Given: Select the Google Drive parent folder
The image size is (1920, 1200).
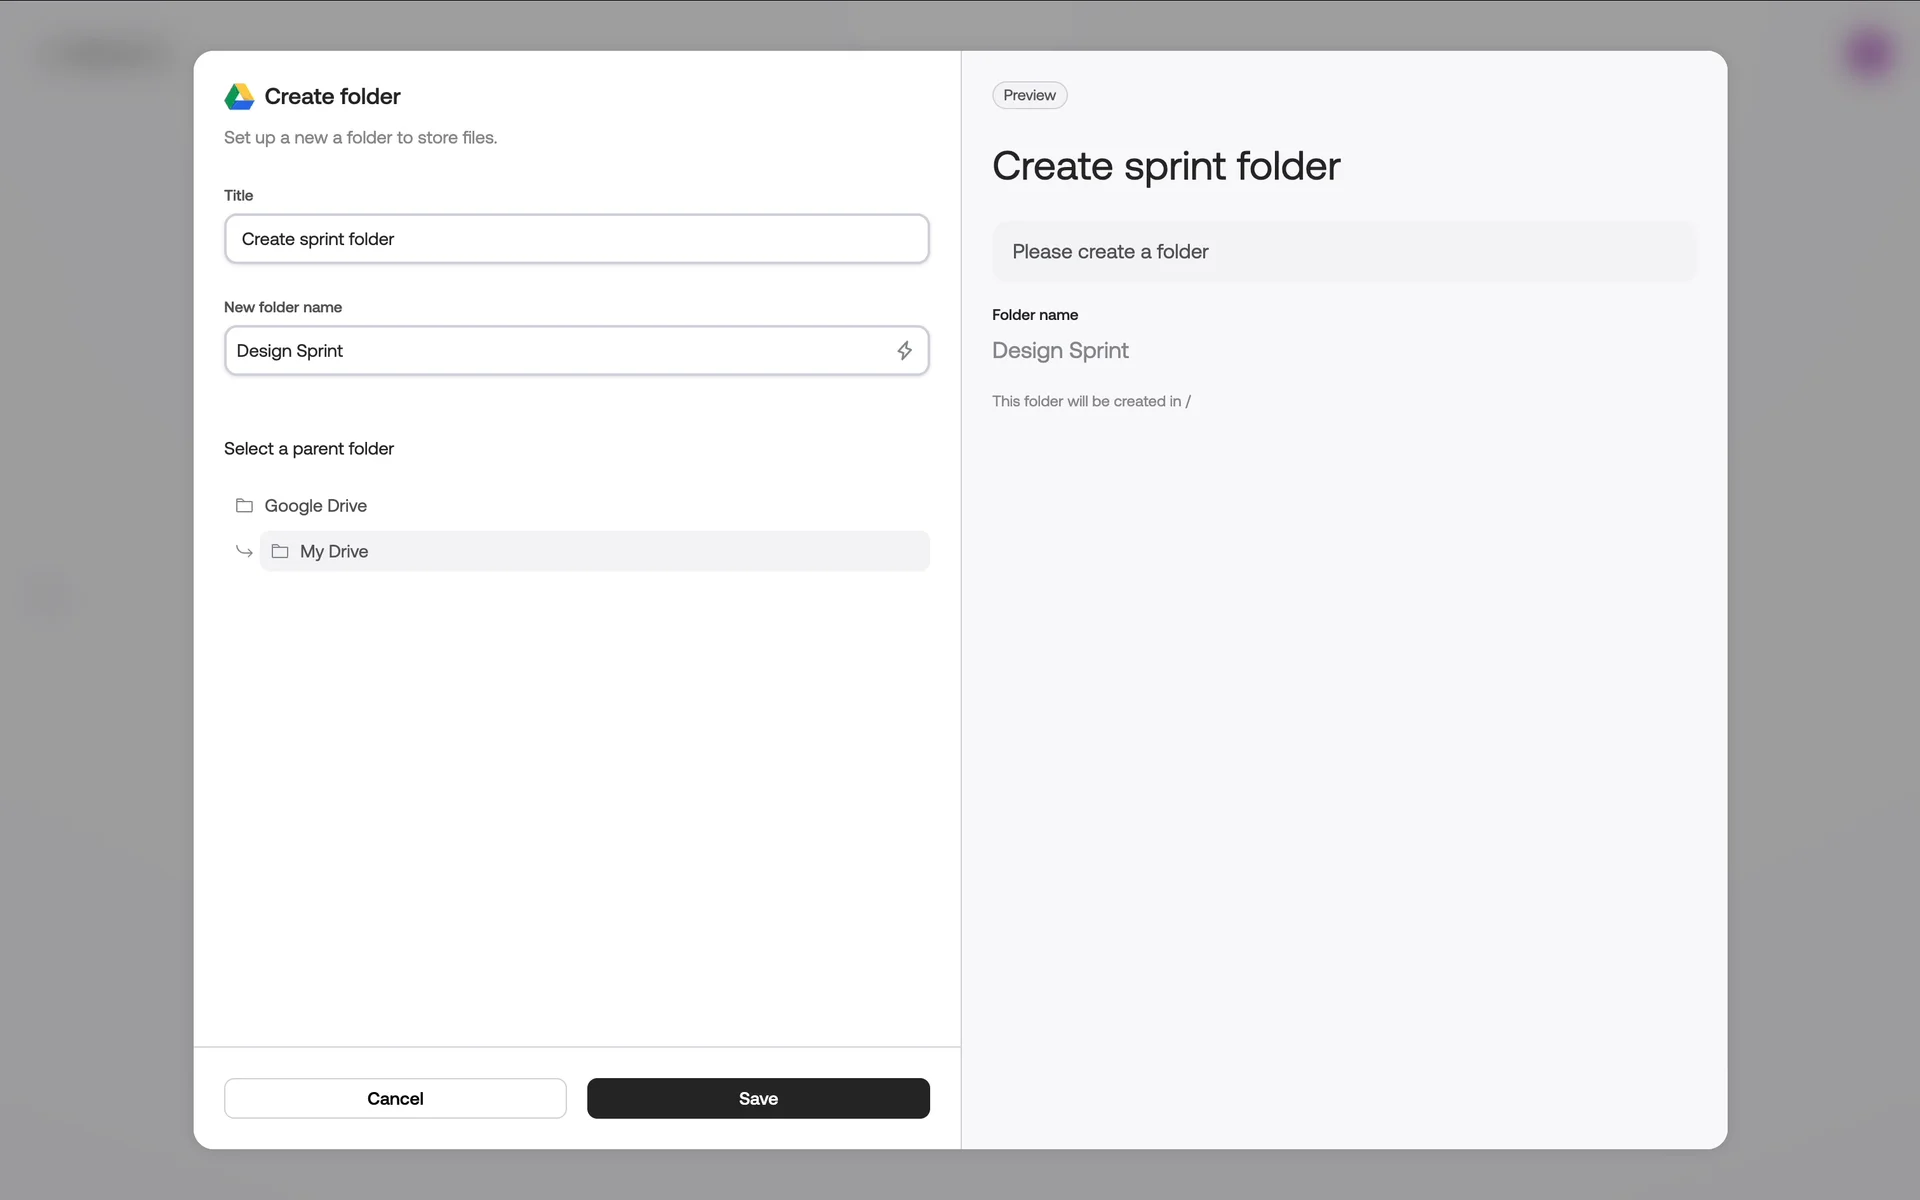Looking at the screenshot, I should coord(316,506).
